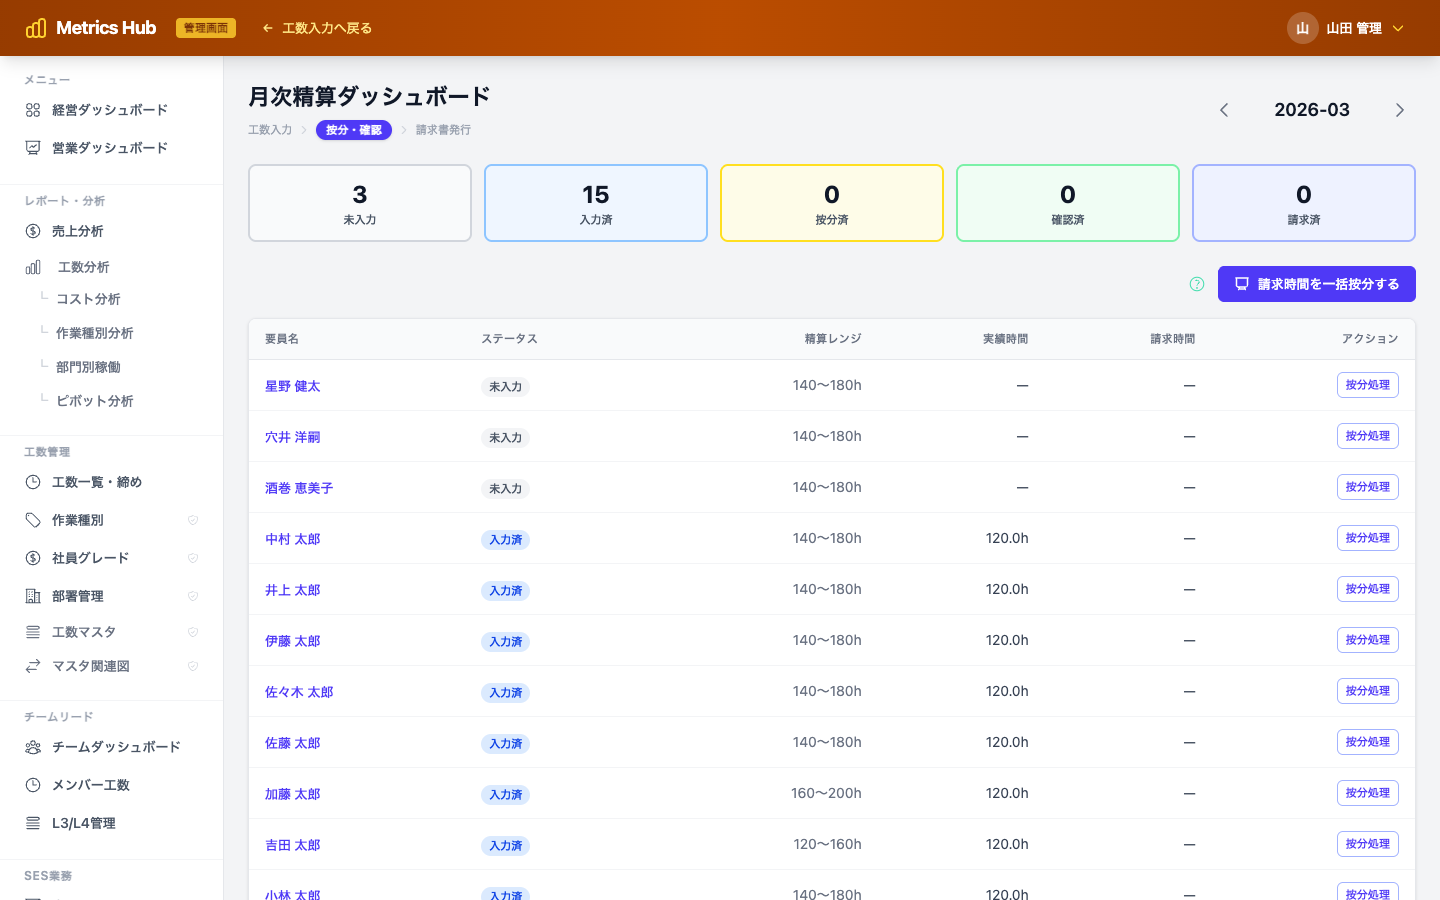Click 按分処理 for 中村 太郎

(x=1368, y=538)
